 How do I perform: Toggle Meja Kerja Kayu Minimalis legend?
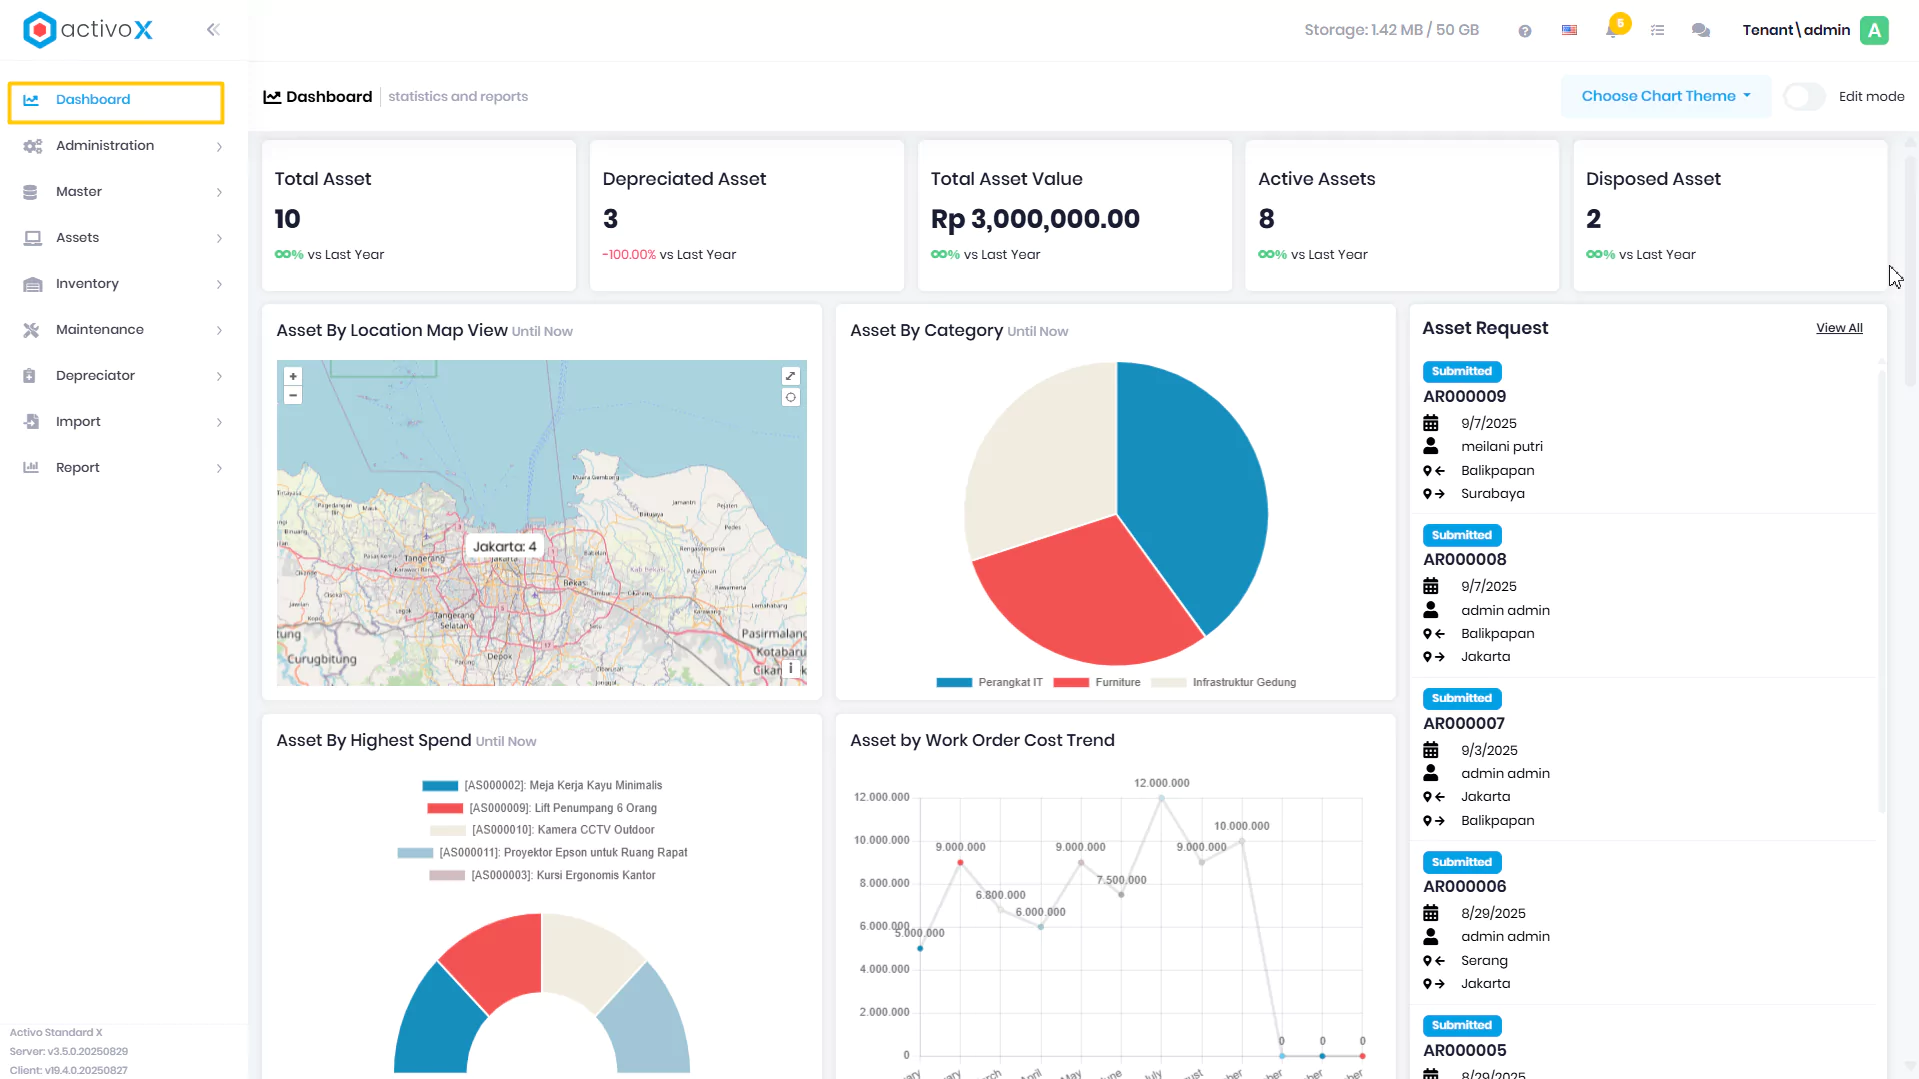(542, 786)
